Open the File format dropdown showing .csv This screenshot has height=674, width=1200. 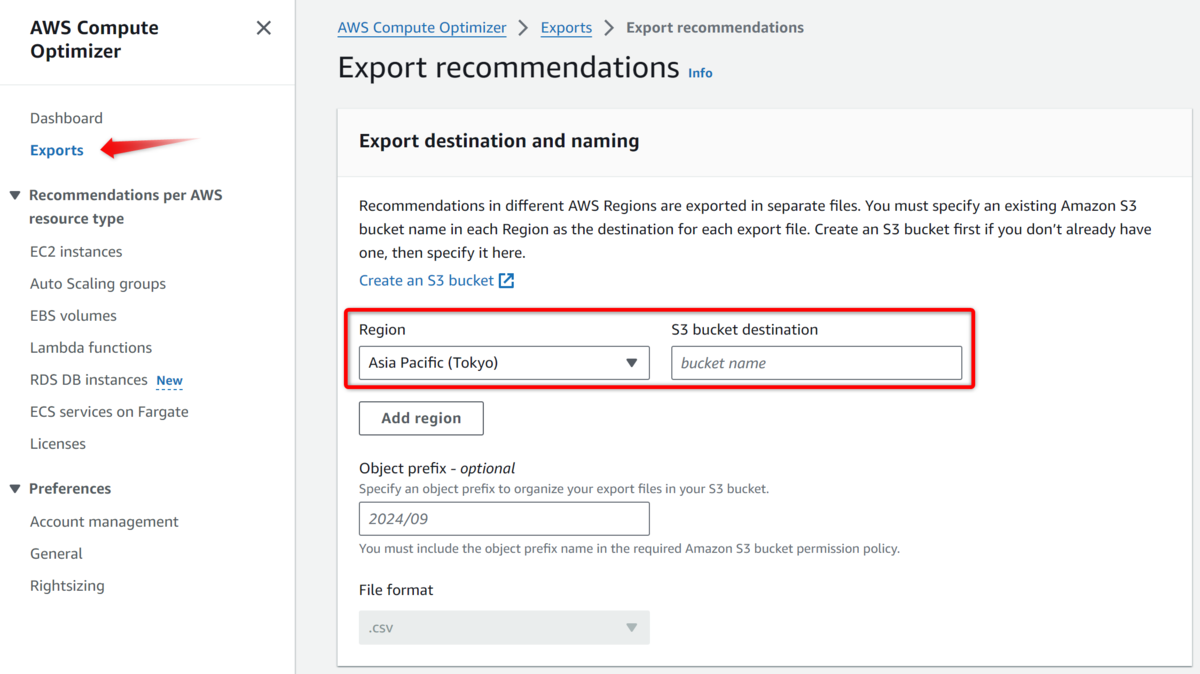[504, 628]
